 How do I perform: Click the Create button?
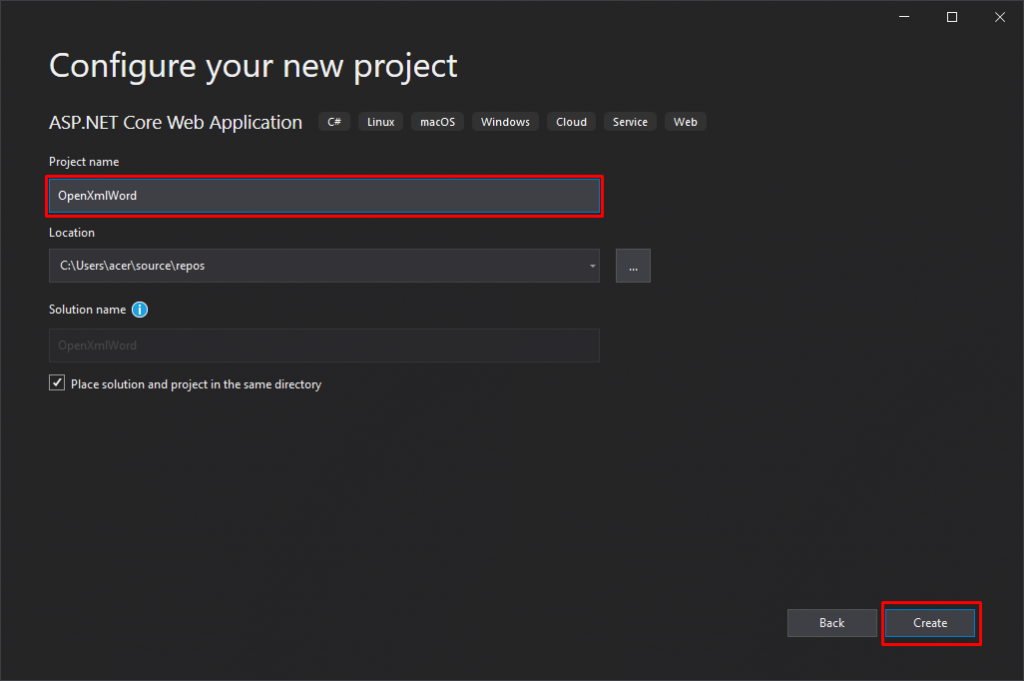(x=929, y=623)
